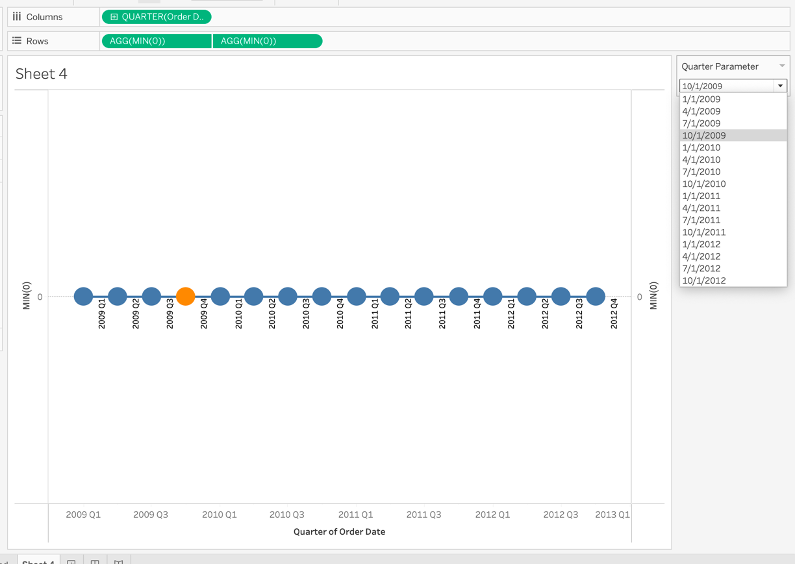Select the QUARTER(Order D.. pill on Columns
This screenshot has height=564, width=796.
click(157, 17)
